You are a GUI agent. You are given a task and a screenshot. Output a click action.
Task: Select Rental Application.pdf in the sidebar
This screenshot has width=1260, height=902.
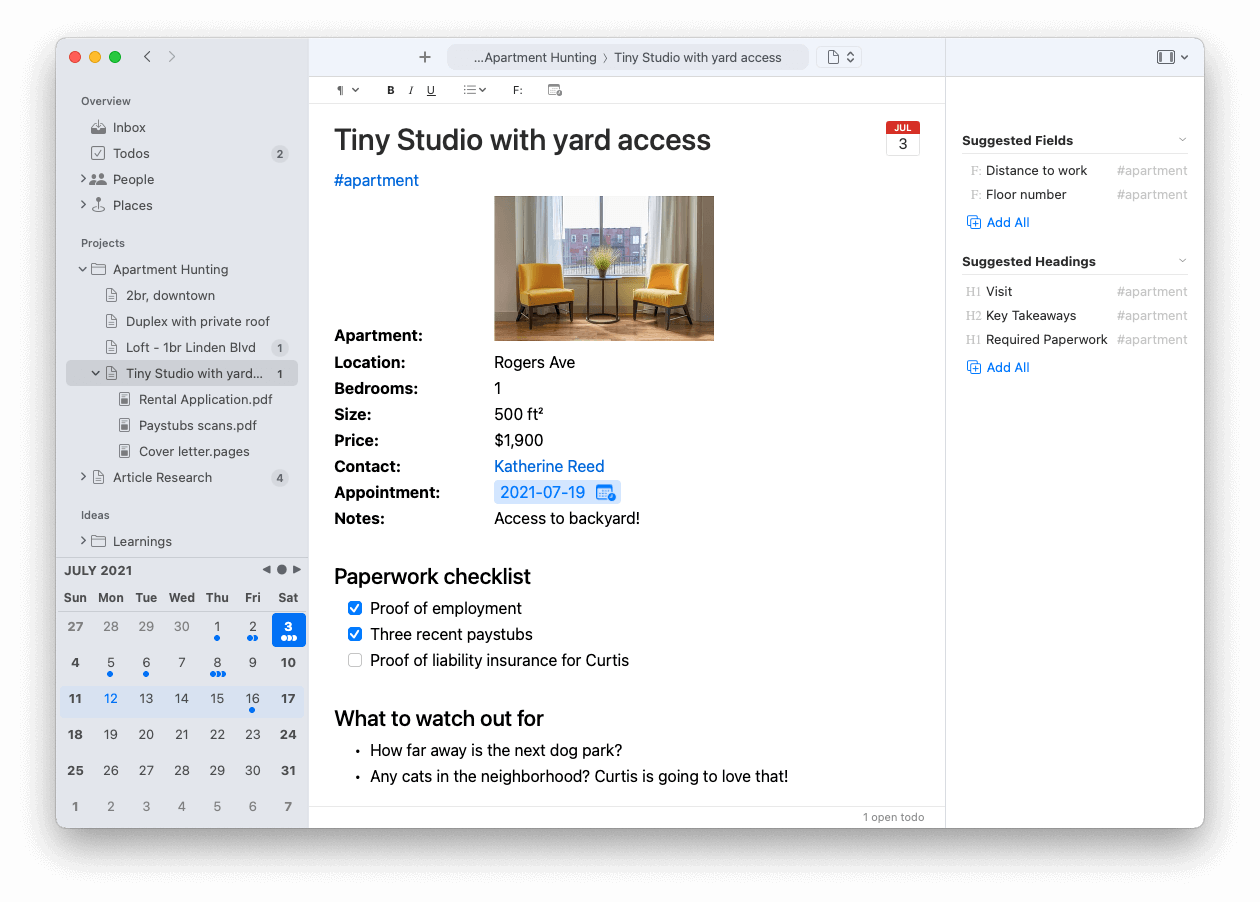pyautogui.click(x=204, y=399)
